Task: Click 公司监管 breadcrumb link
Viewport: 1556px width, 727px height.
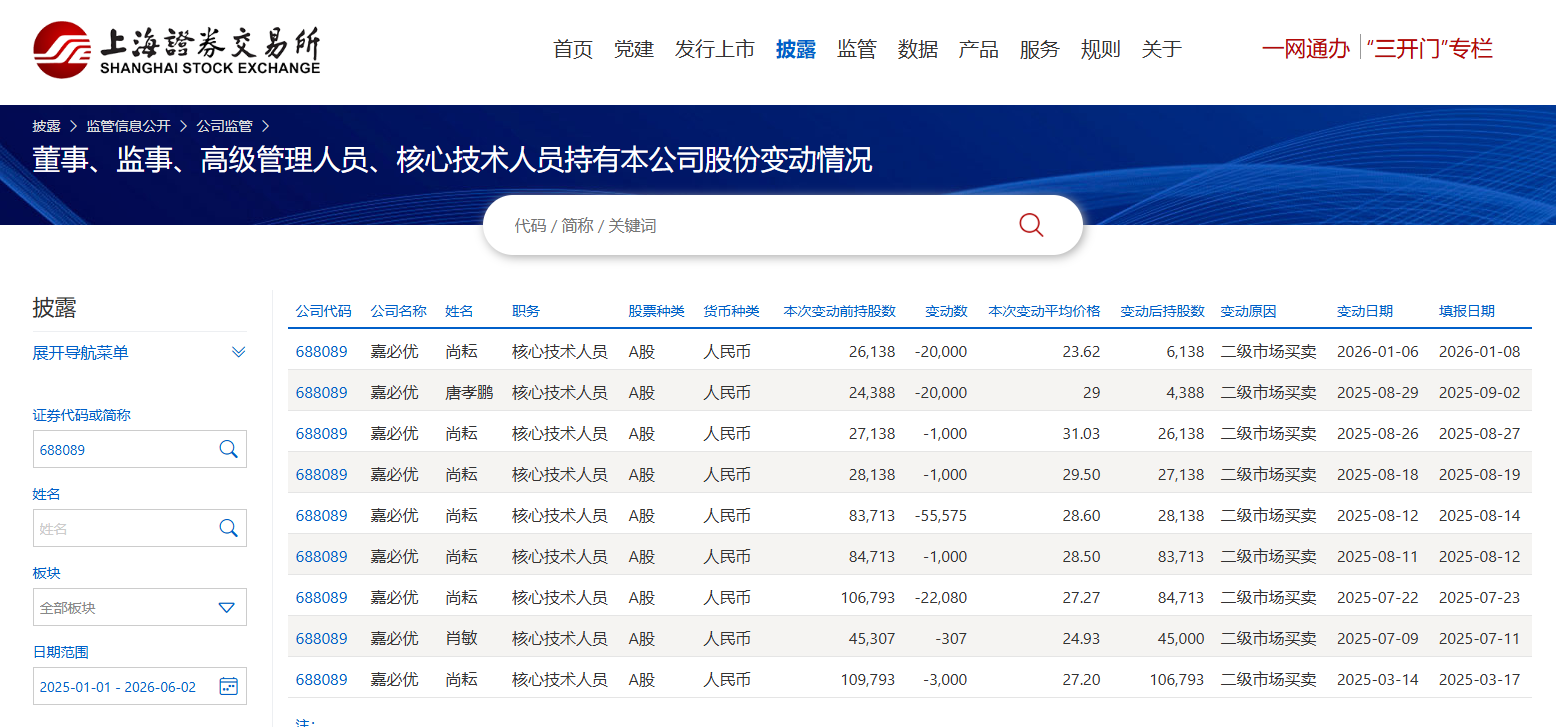Action: (224, 126)
